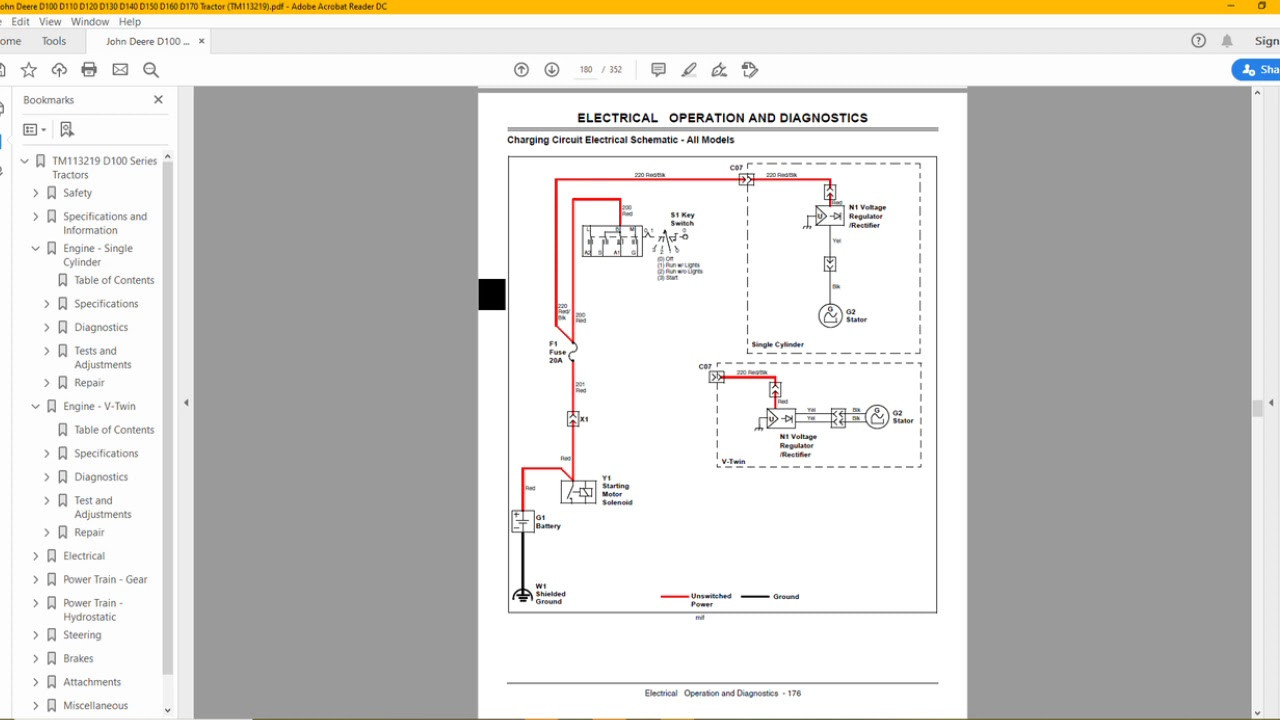
Task: Open the Safety bookmark
Action: [77, 193]
